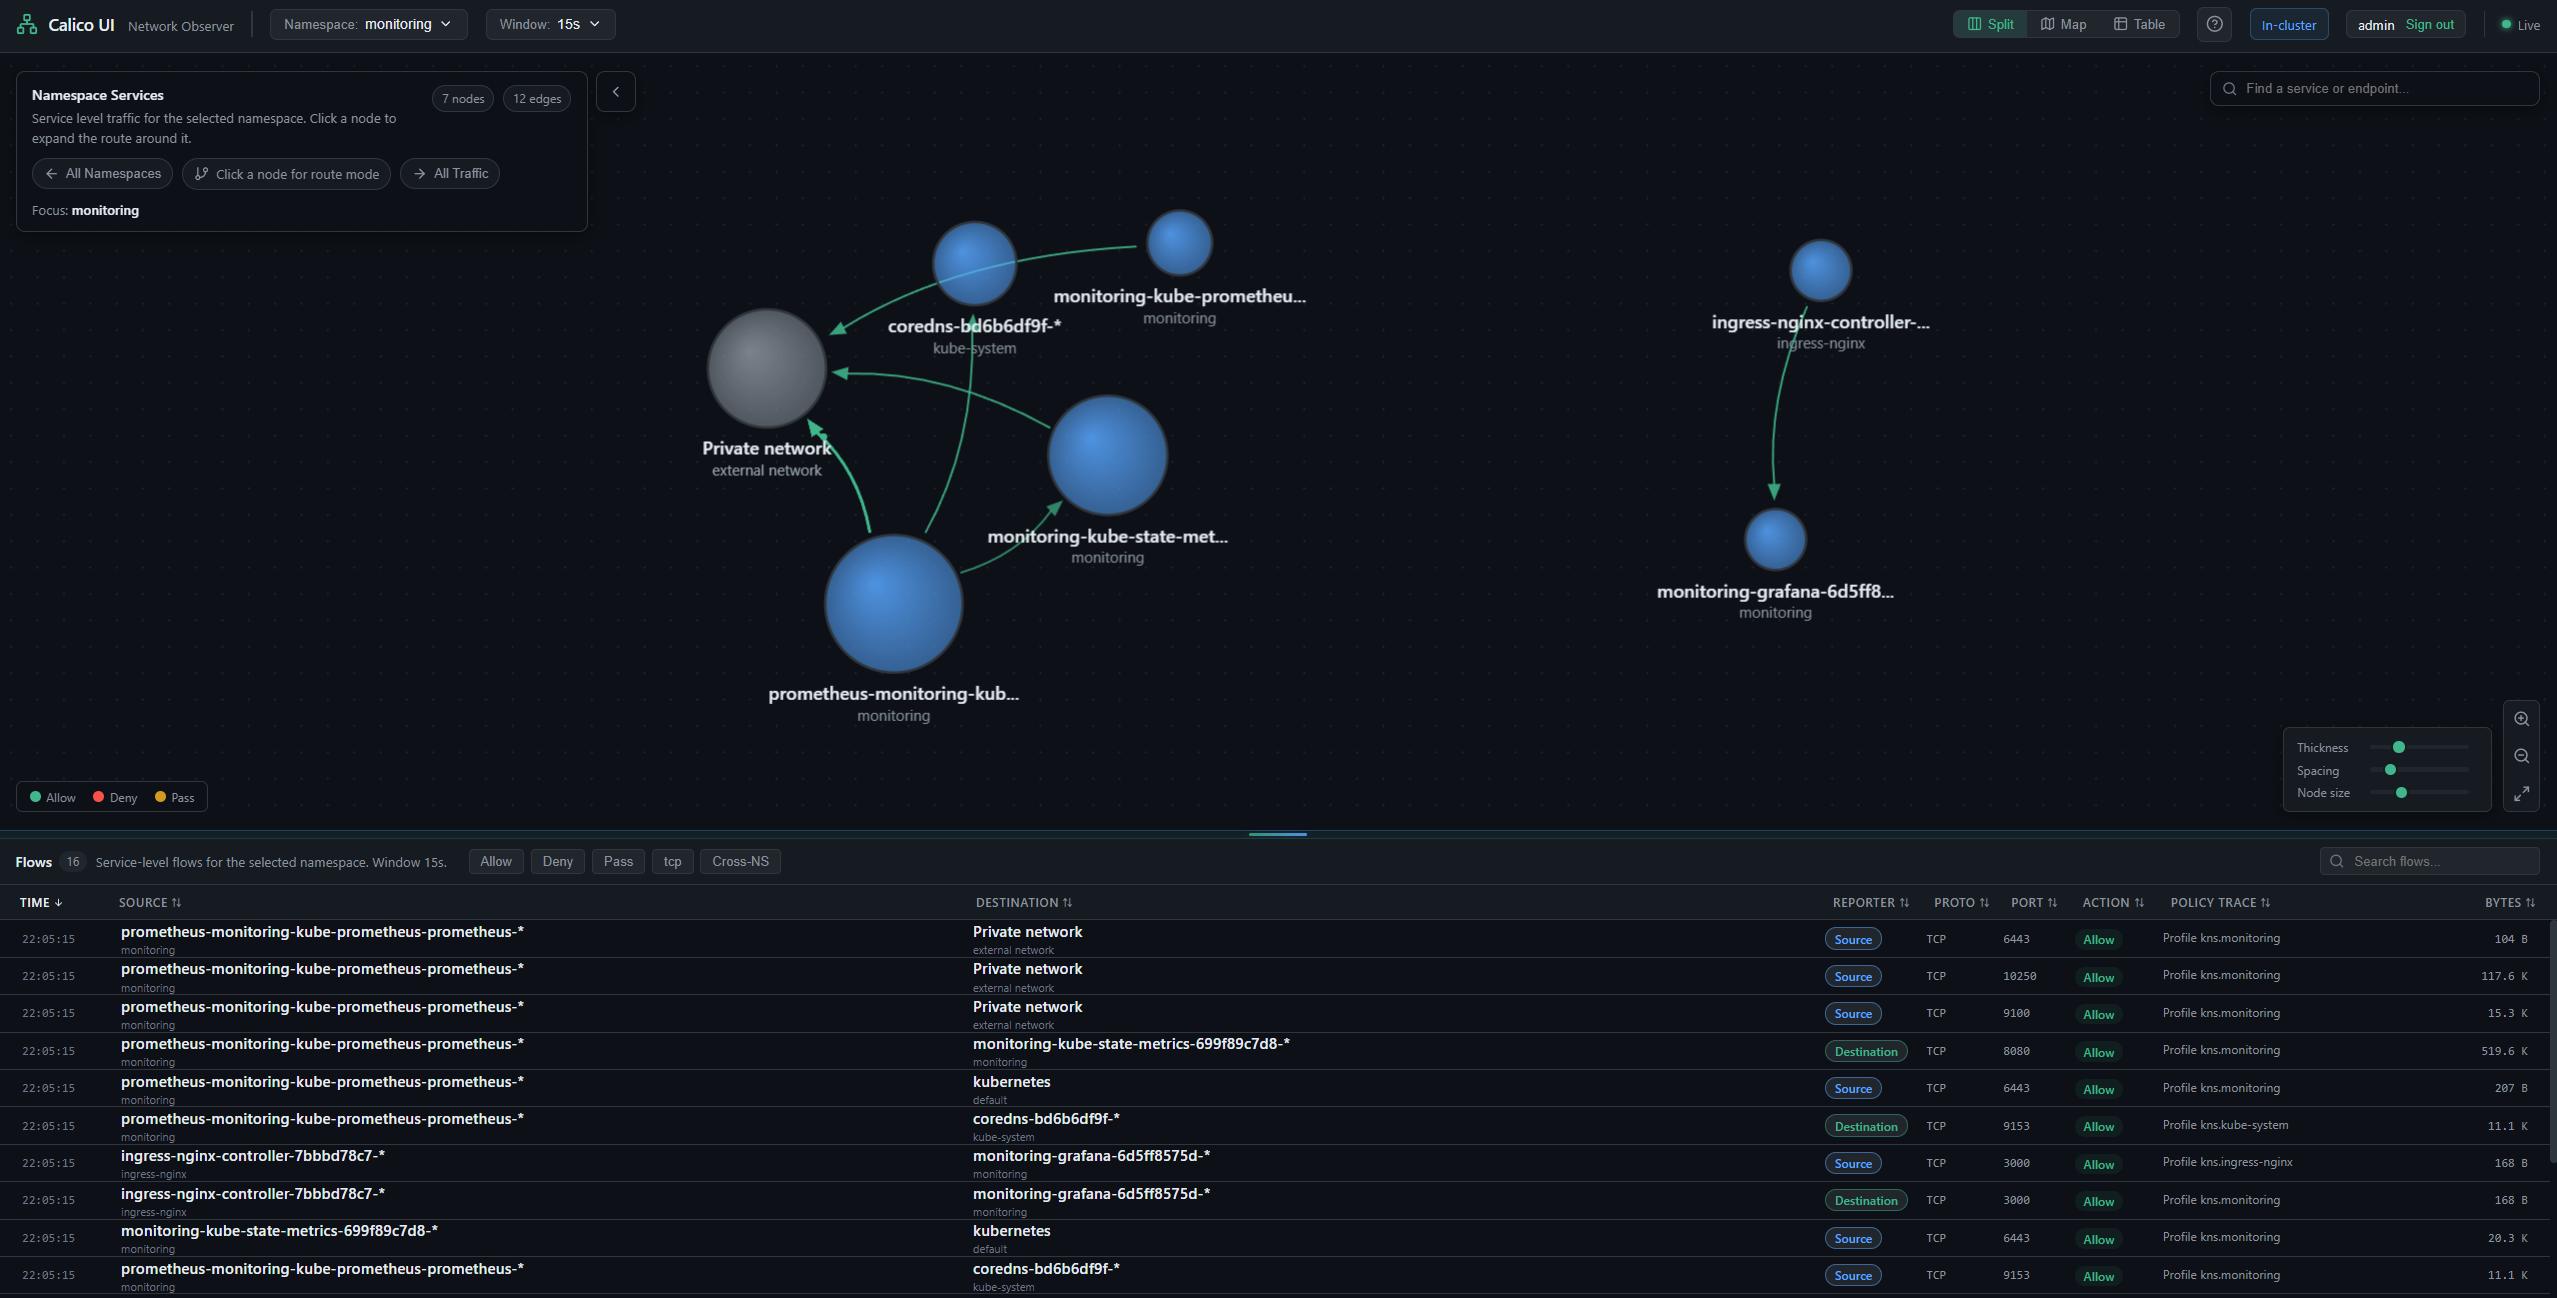The image size is (2557, 1298).
Task: Open the Namespace monitoring dropdown
Action: 368,24
